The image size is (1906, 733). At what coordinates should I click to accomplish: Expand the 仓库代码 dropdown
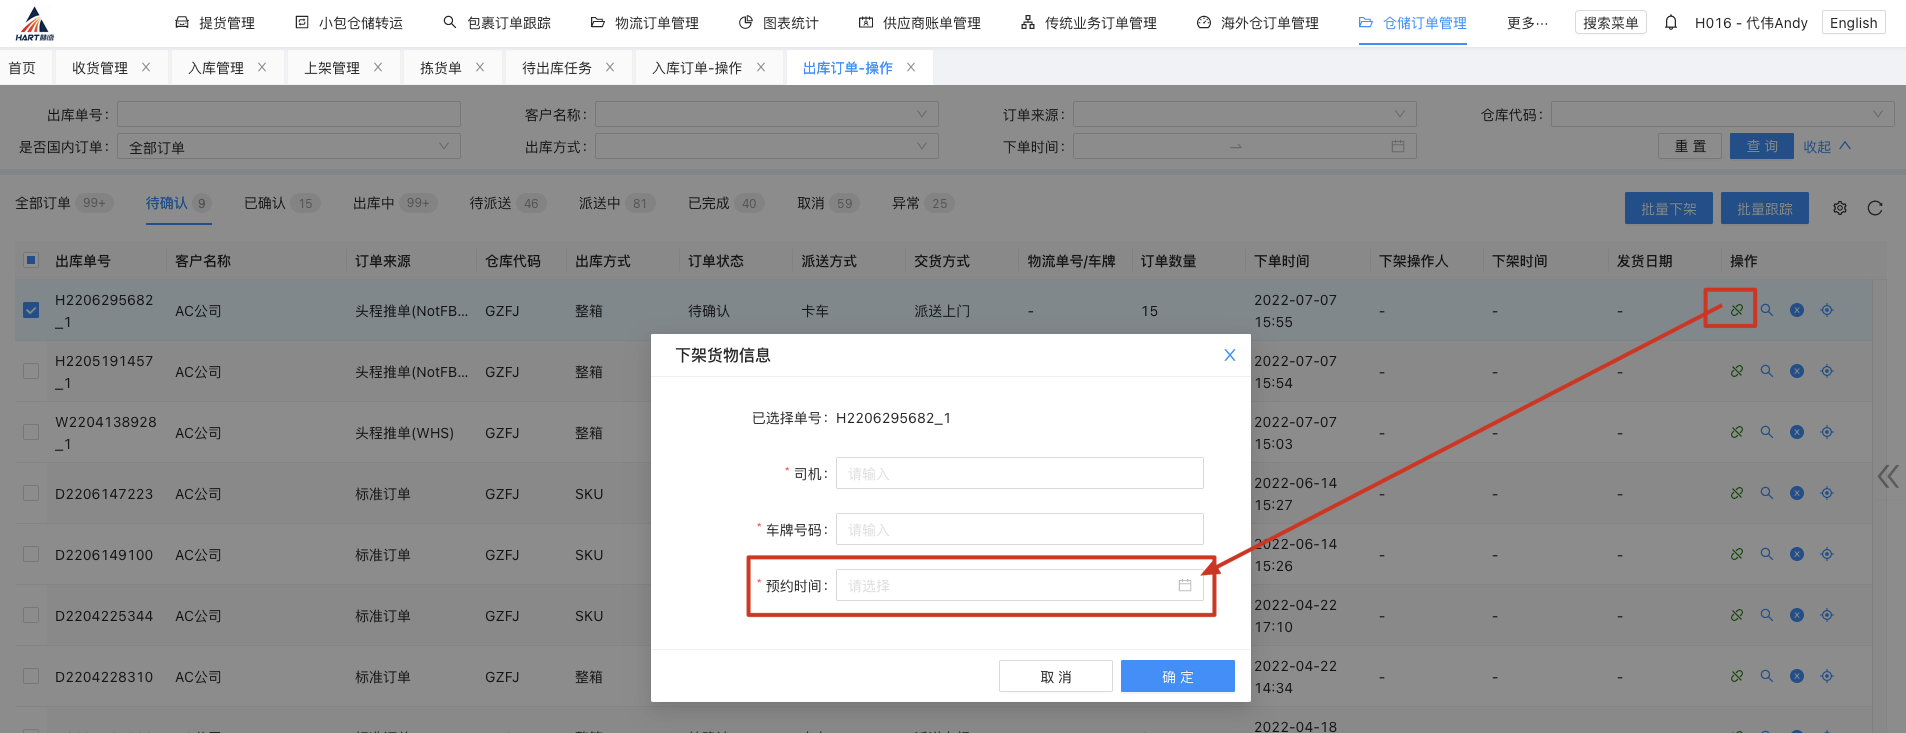click(x=1722, y=114)
